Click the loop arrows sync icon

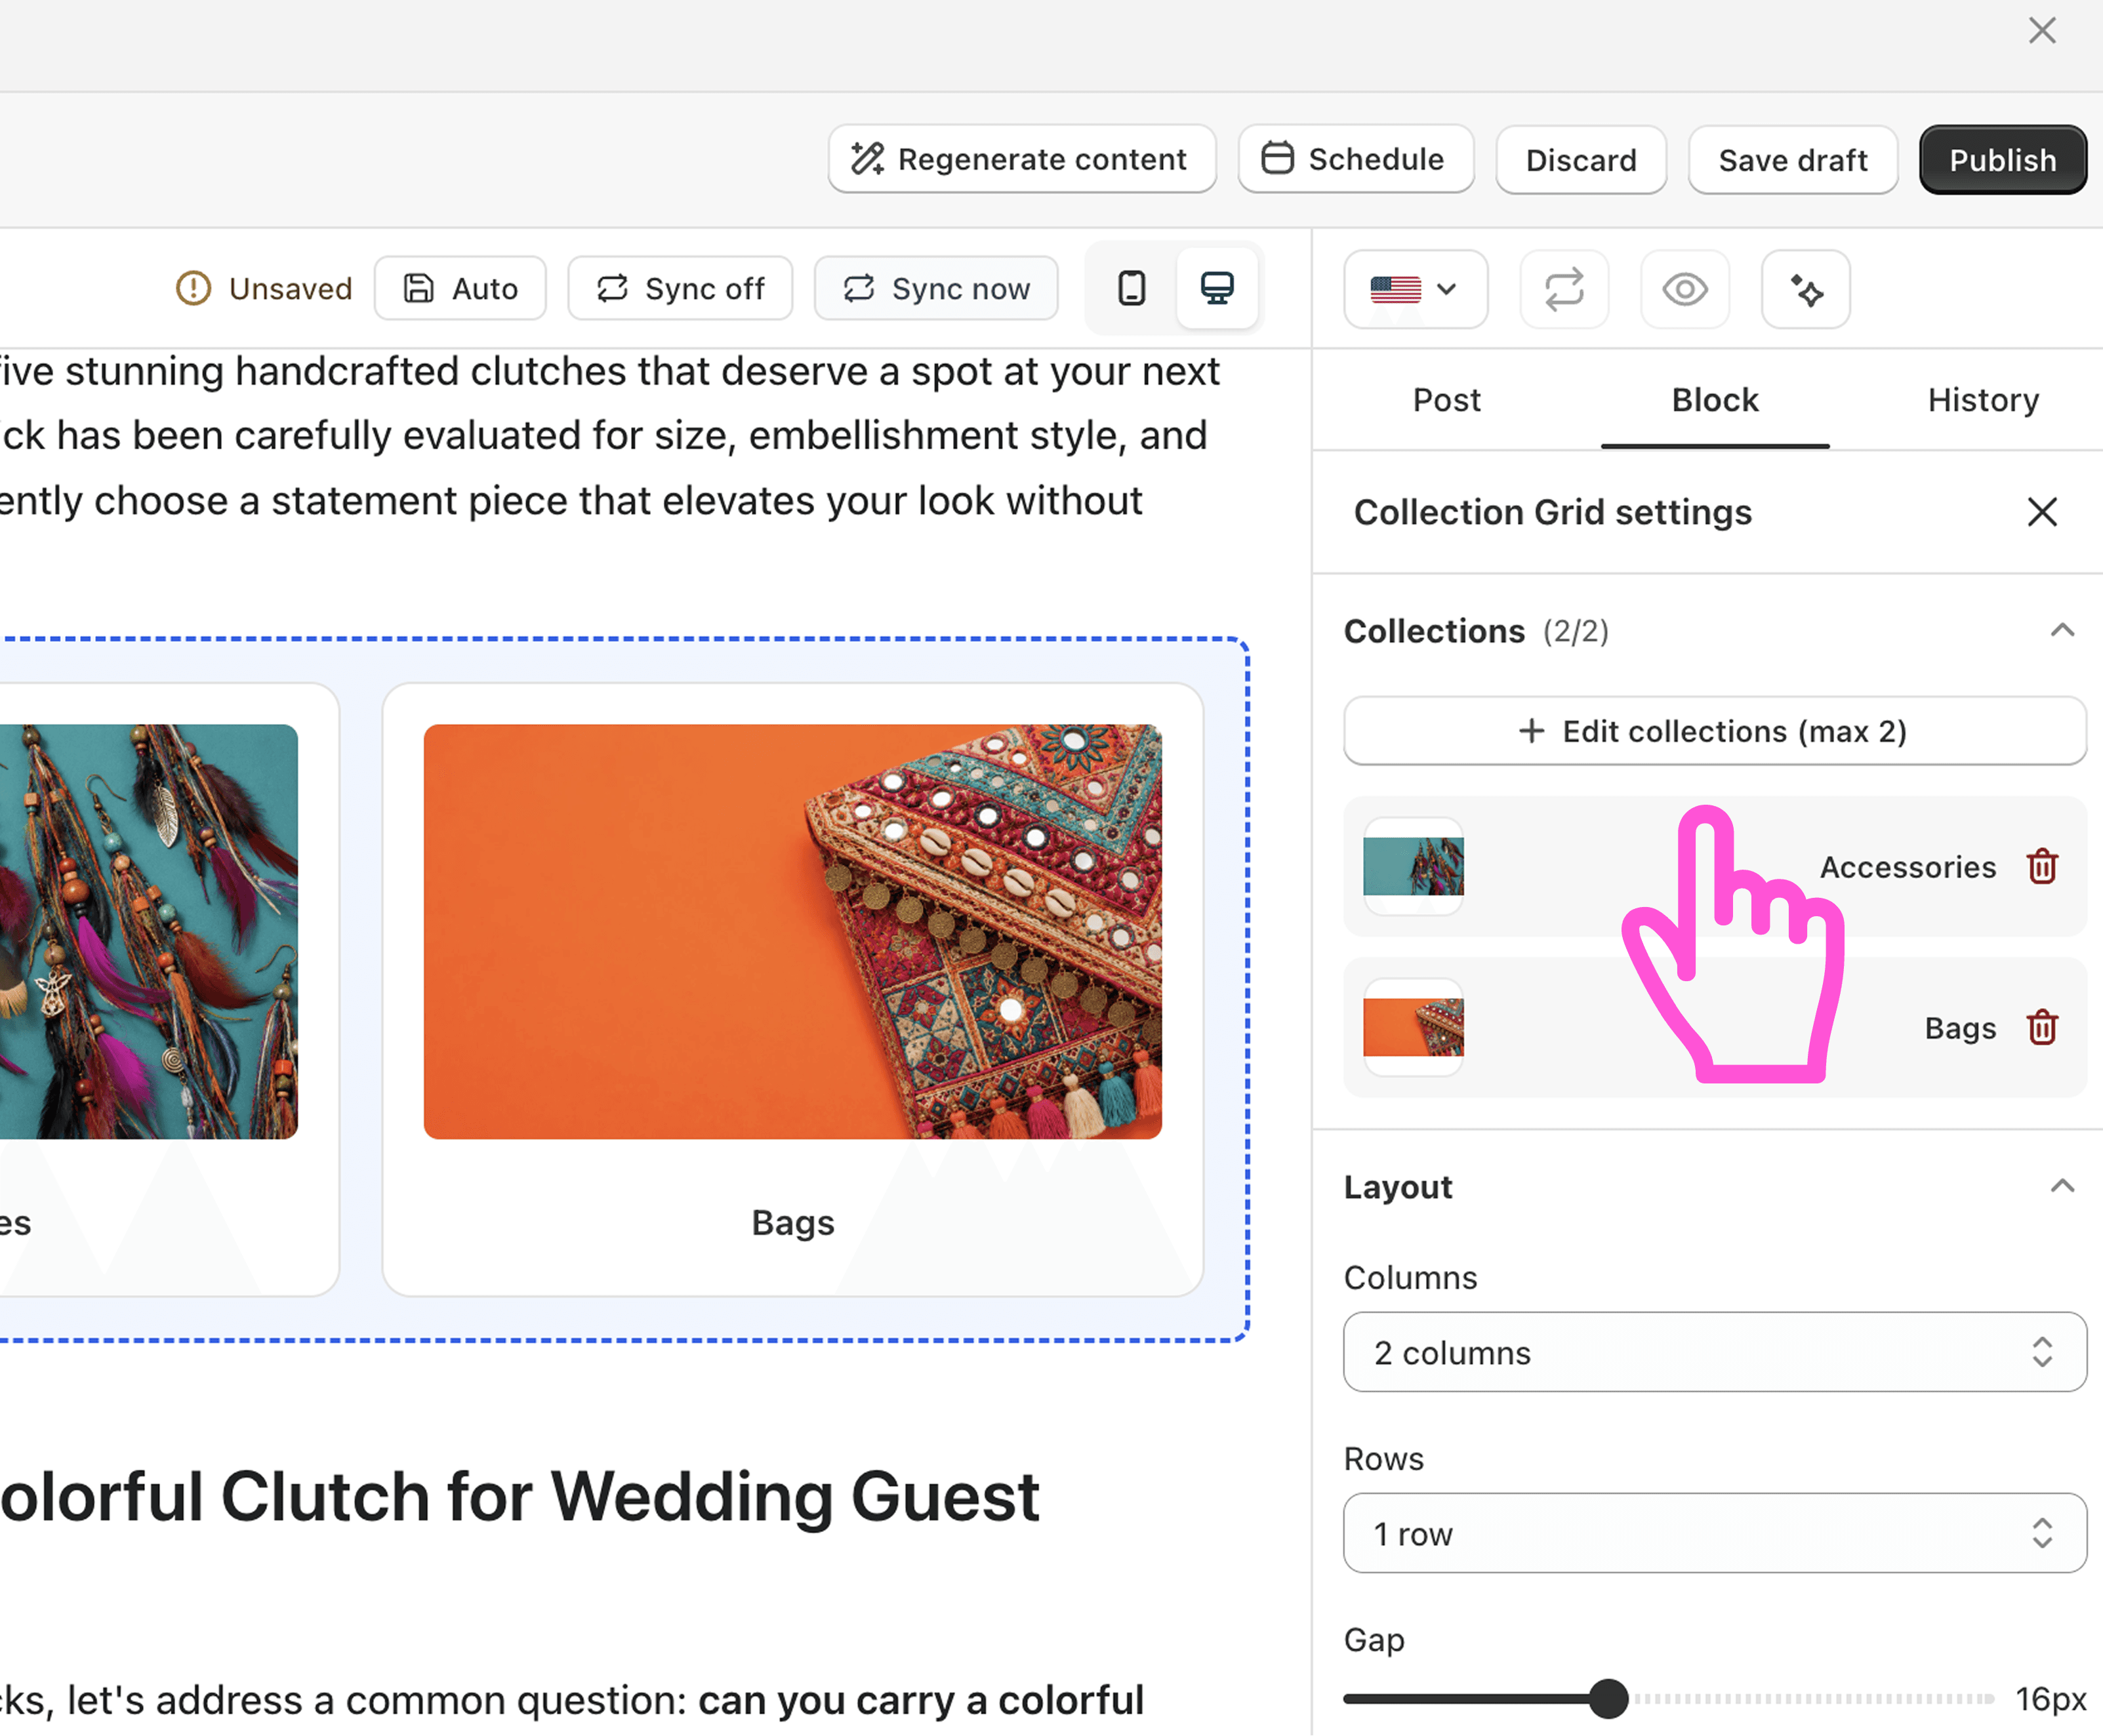pyautogui.click(x=1564, y=290)
